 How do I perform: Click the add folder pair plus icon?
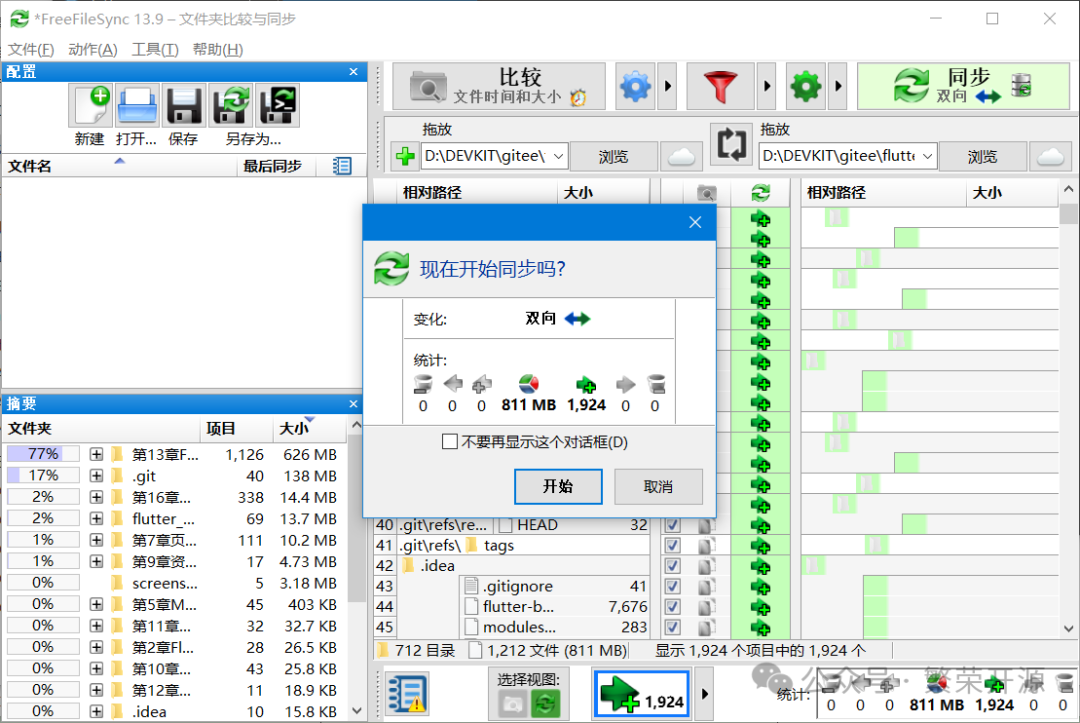(x=405, y=156)
